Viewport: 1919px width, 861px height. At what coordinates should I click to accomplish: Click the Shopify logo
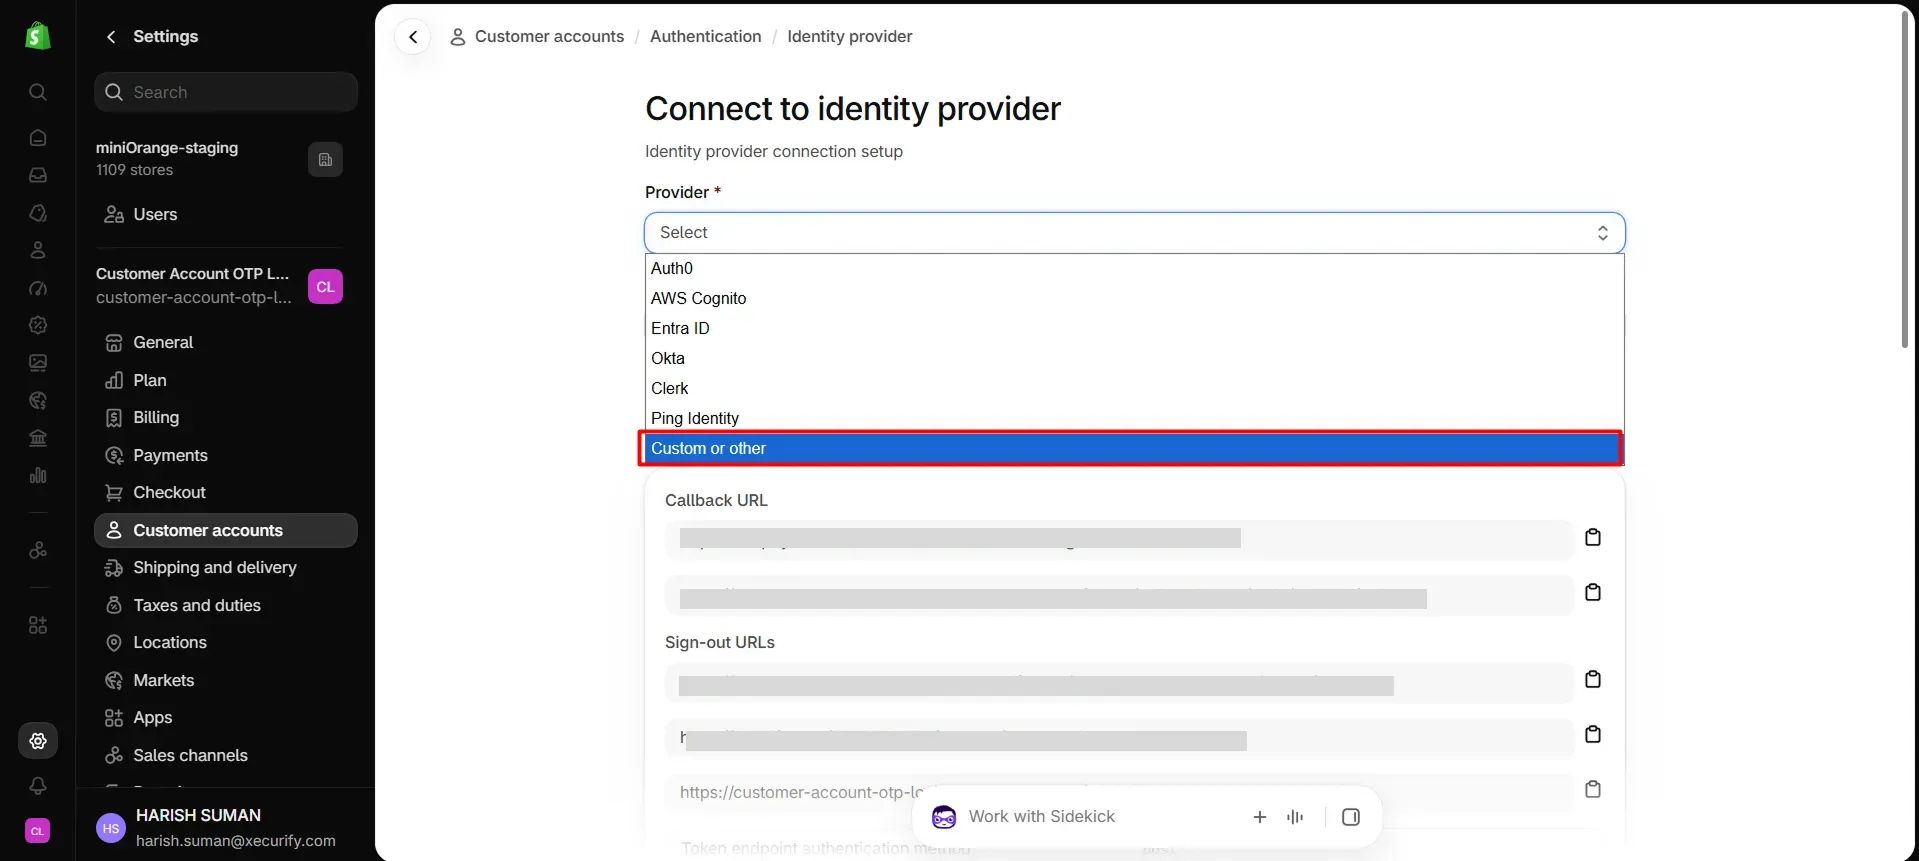38,36
